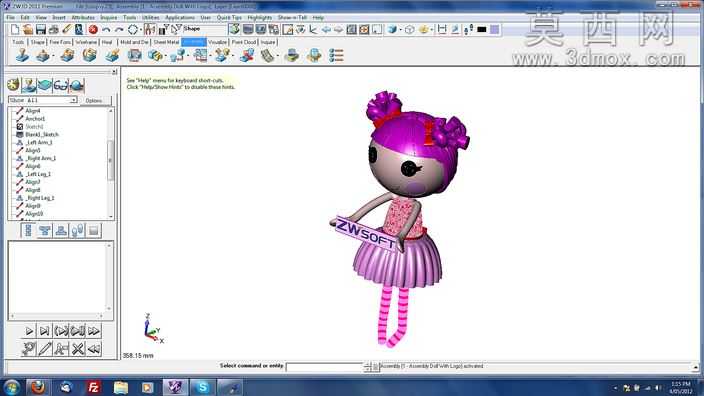Click the blue layers manager icon
The width and height of the screenshot is (704, 396).
click(x=45, y=84)
